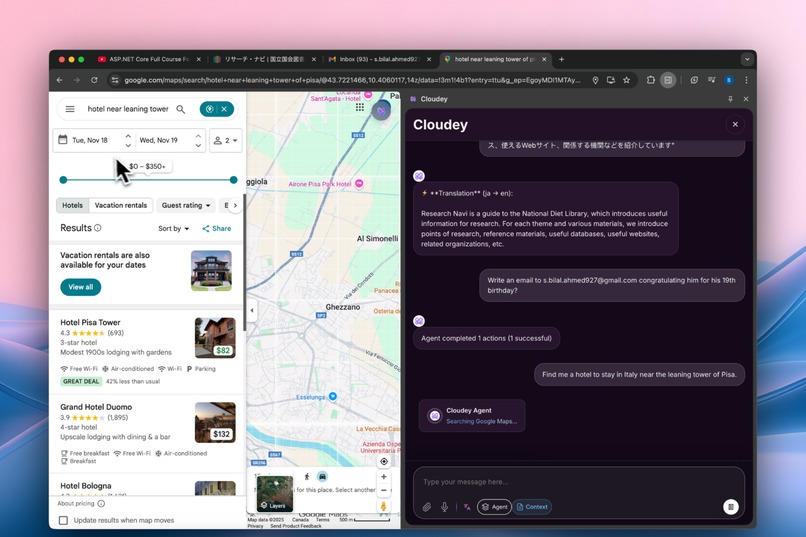Open the Hotel Pisa Tower $82 photo
Image resolution: width=806 pixels, height=537 pixels.
point(215,338)
